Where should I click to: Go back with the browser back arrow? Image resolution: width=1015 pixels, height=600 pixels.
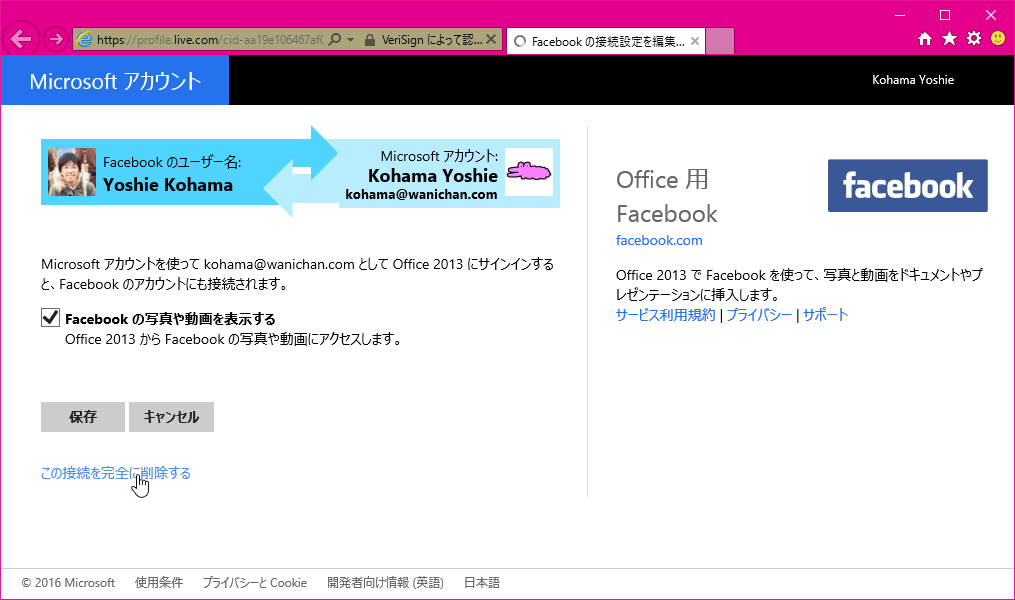coord(21,39)
